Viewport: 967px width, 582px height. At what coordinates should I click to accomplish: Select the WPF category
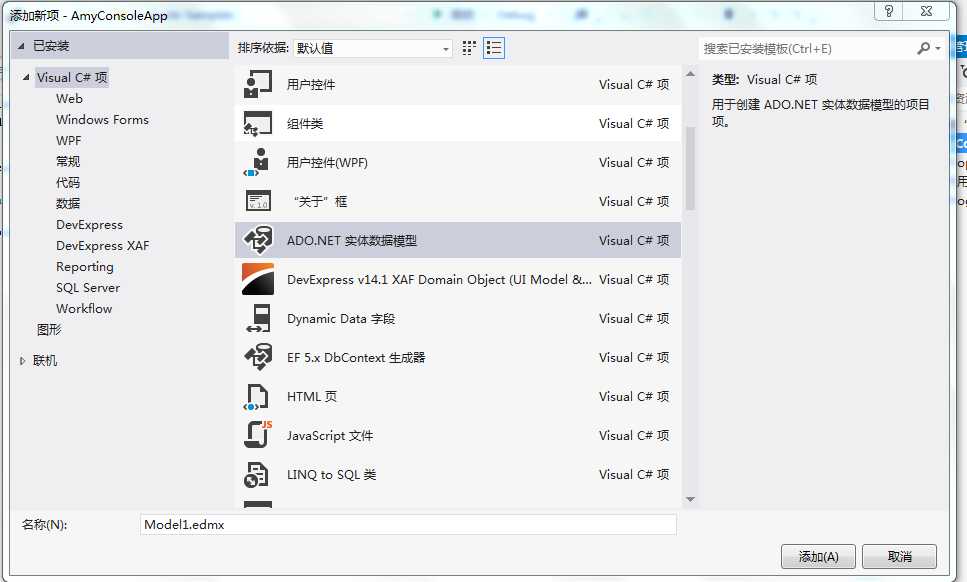click(68, 141)
